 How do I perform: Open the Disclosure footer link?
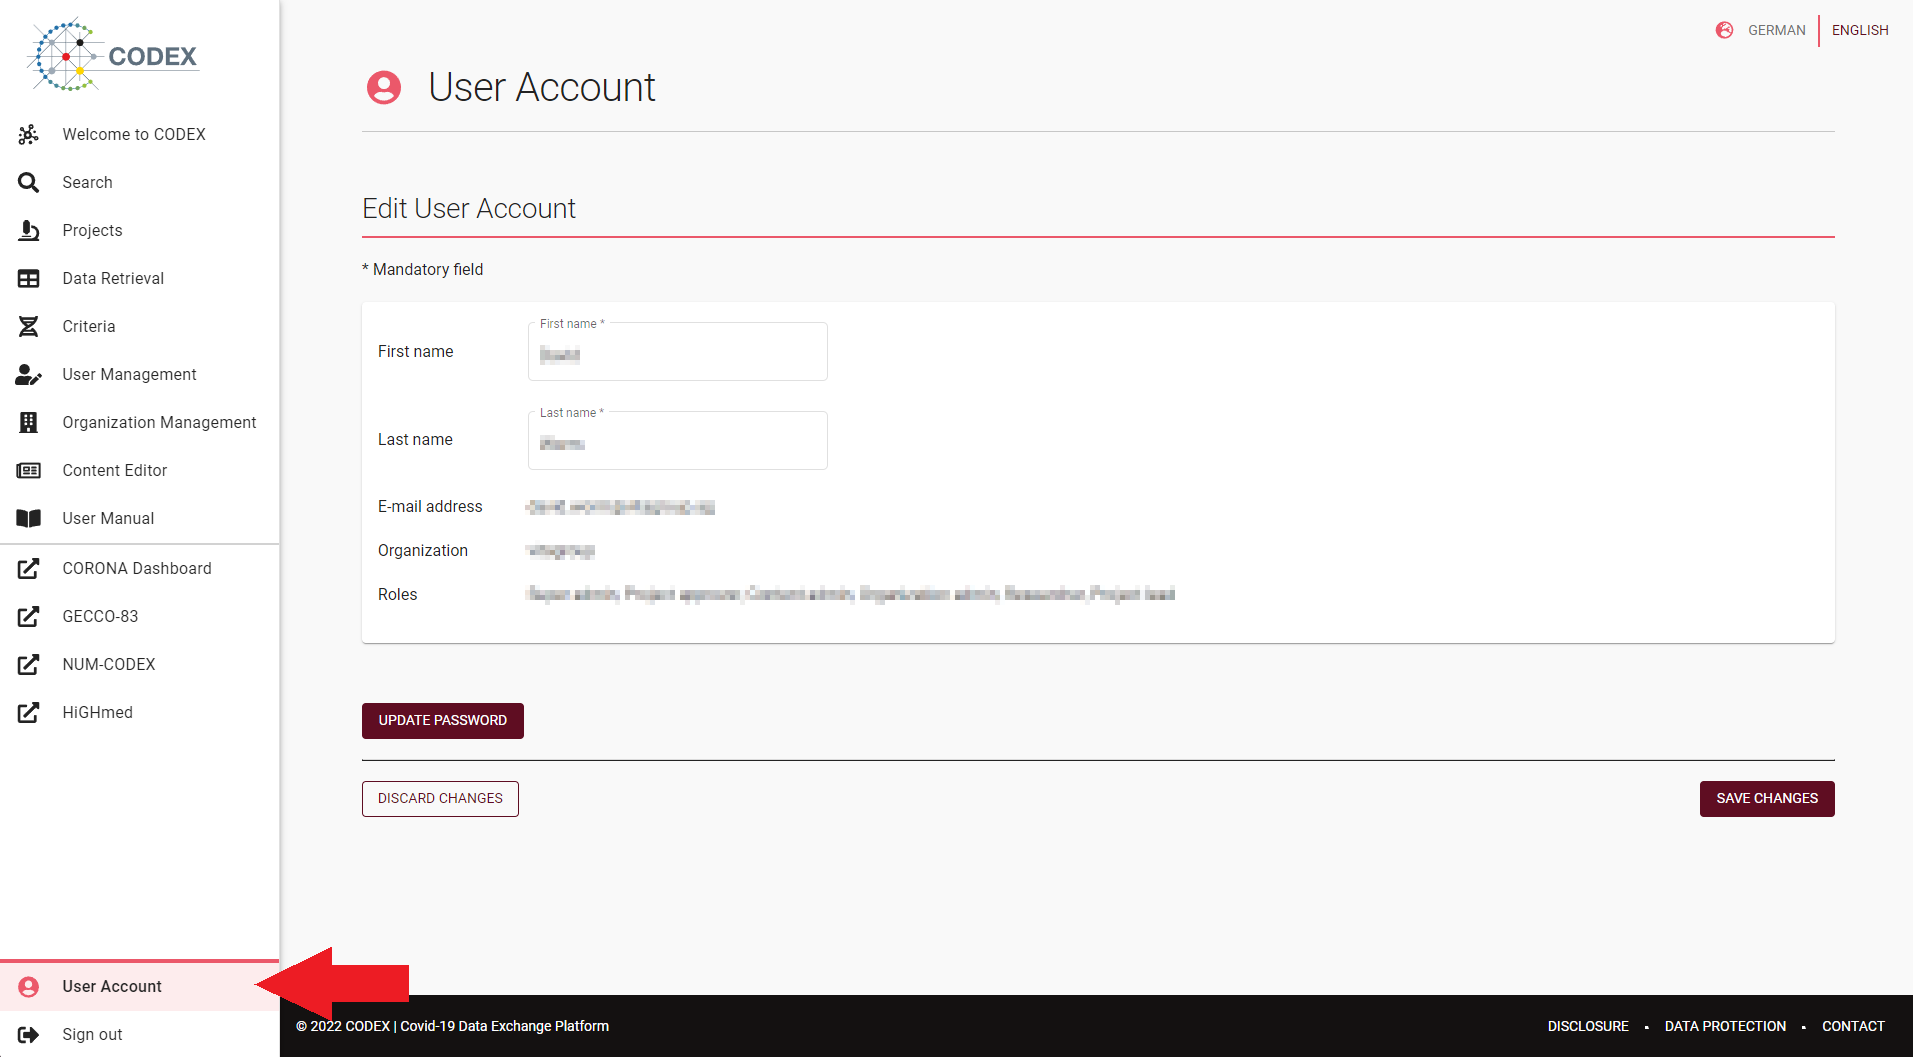pyautogui.click(x=1588, y=1026)
